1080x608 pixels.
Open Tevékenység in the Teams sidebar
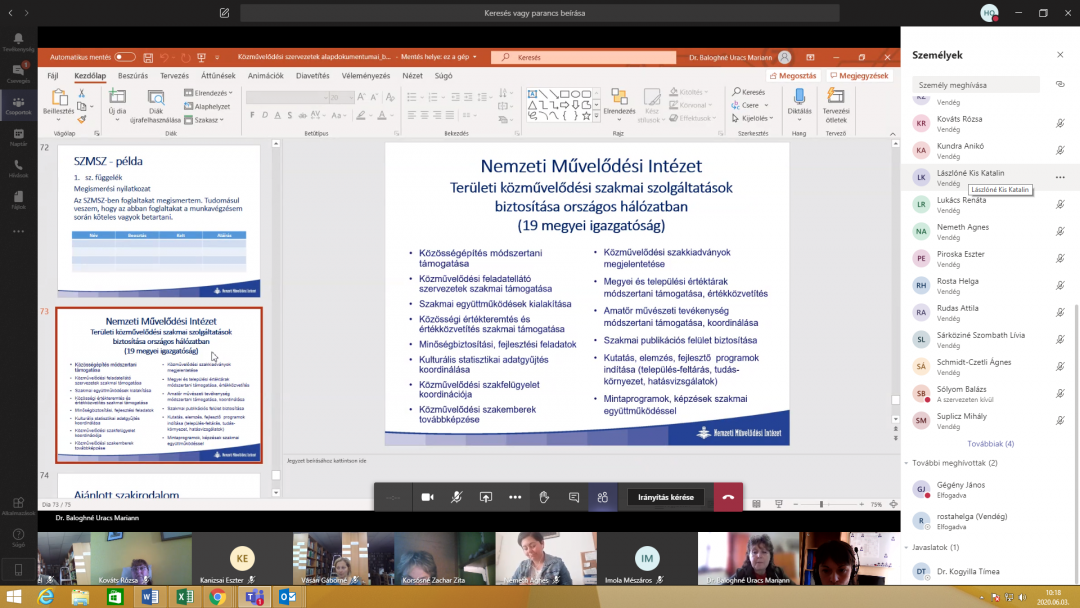pos(19,43)
